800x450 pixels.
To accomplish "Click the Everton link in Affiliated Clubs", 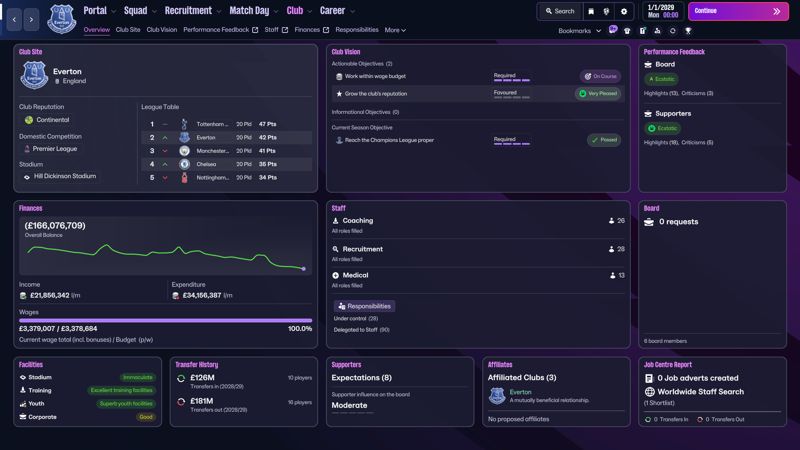I will [x=520, y=392].
